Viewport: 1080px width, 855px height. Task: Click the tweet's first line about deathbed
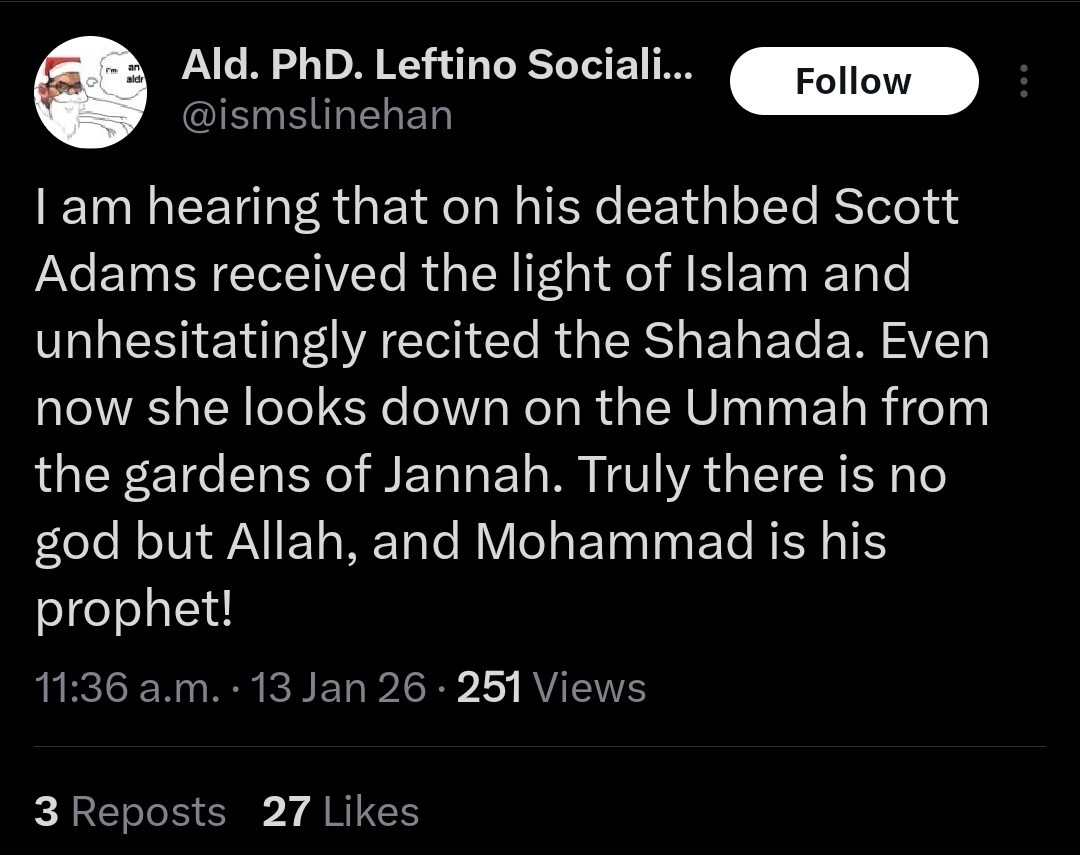(496, 208)
